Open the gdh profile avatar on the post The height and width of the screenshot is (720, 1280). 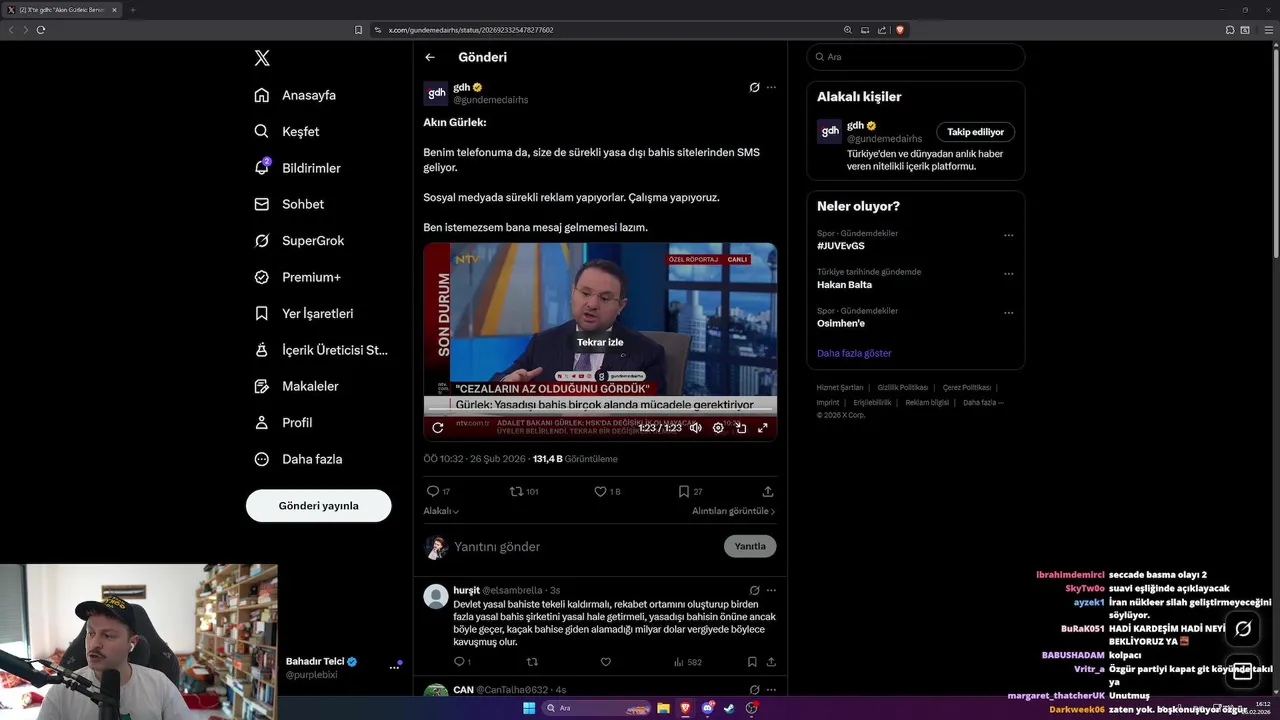436,94
